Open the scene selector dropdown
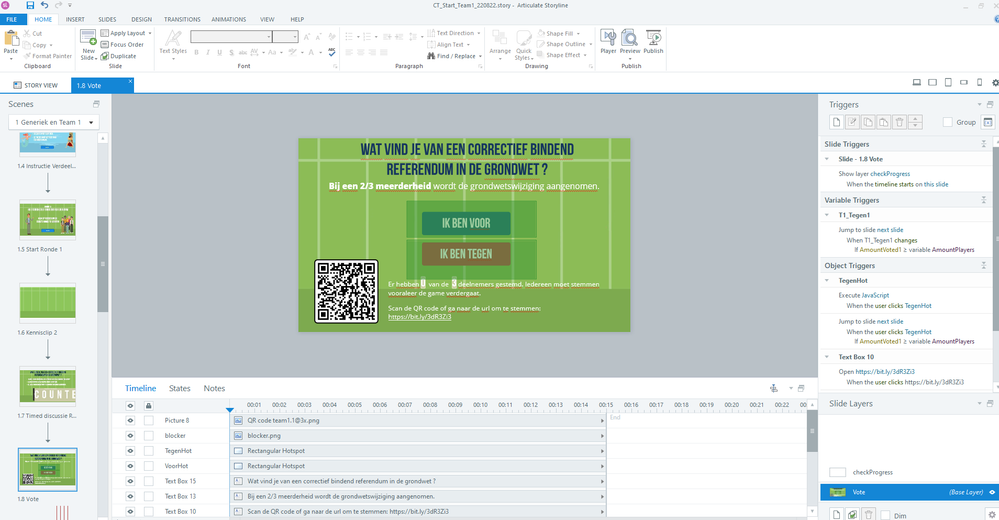This screenshot has height=520, width=999. [x=54, y=122]
